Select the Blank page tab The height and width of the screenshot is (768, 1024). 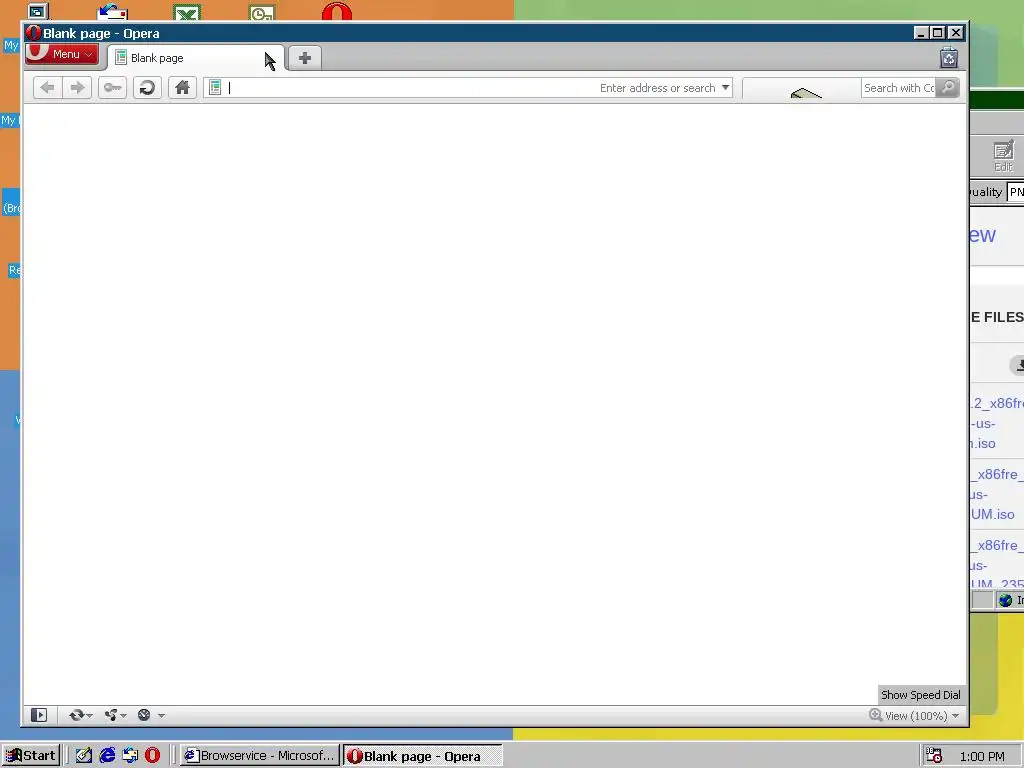tap(196, 58)
